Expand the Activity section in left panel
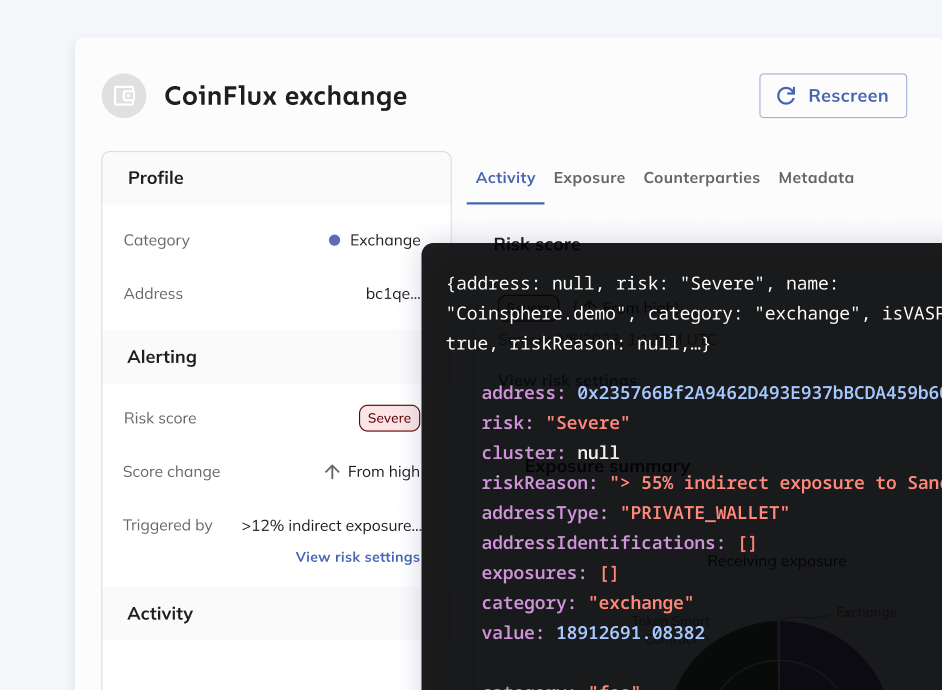942x690 pixels. pos(160,614)
